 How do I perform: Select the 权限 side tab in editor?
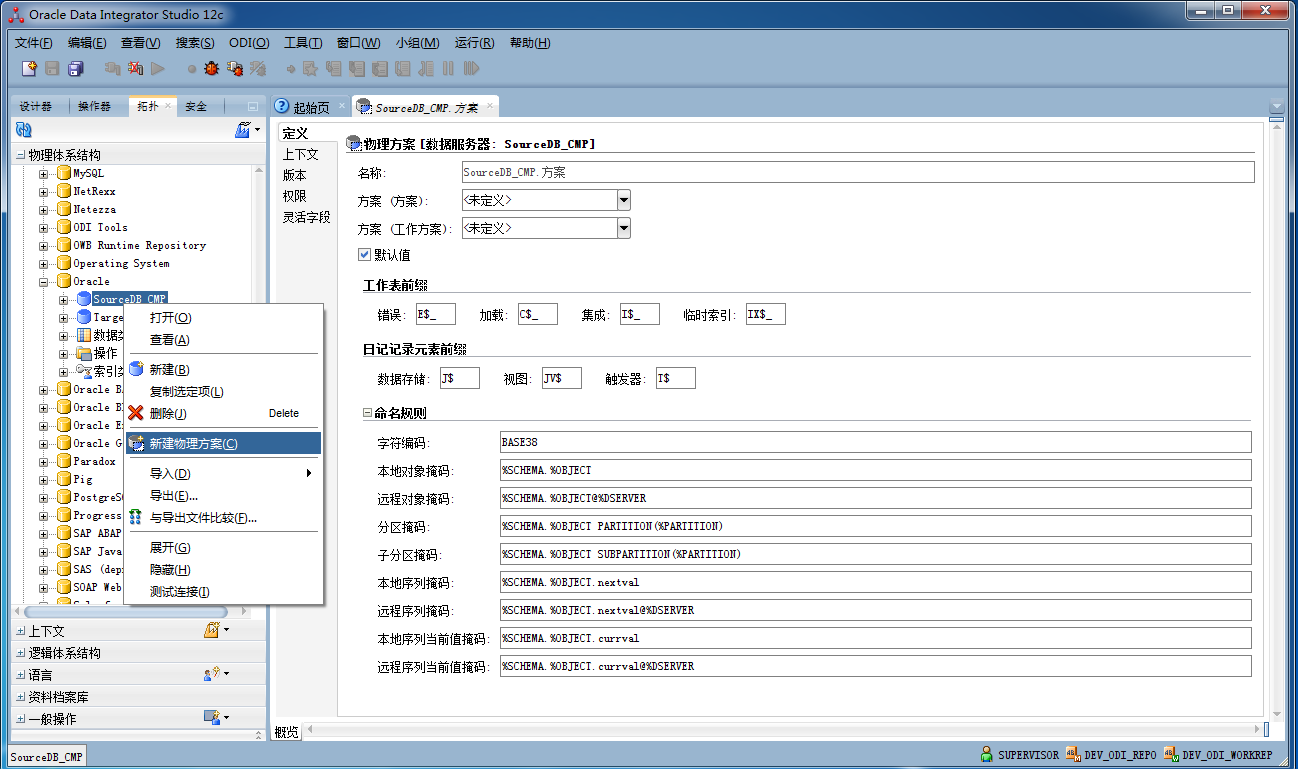click(294, 196)
